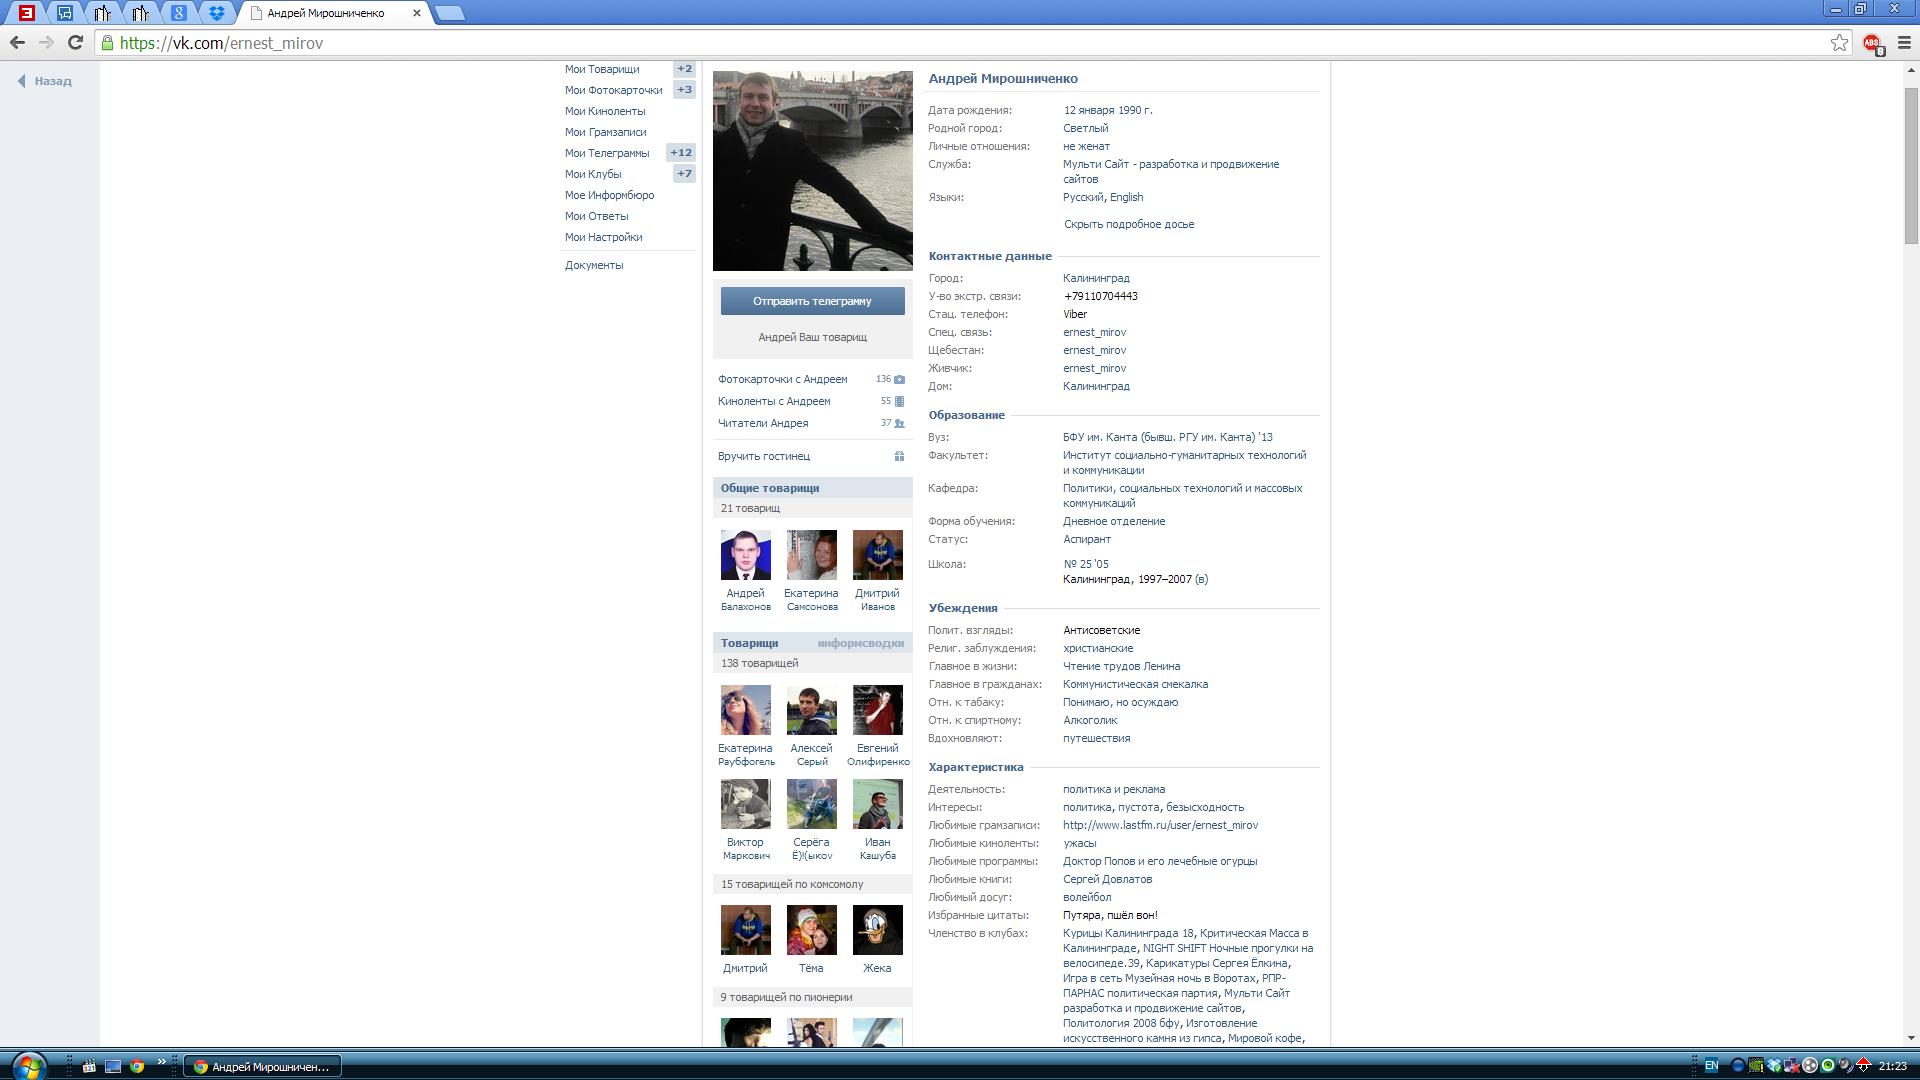Open the AdBlock extension icon

pos(1872,43)
